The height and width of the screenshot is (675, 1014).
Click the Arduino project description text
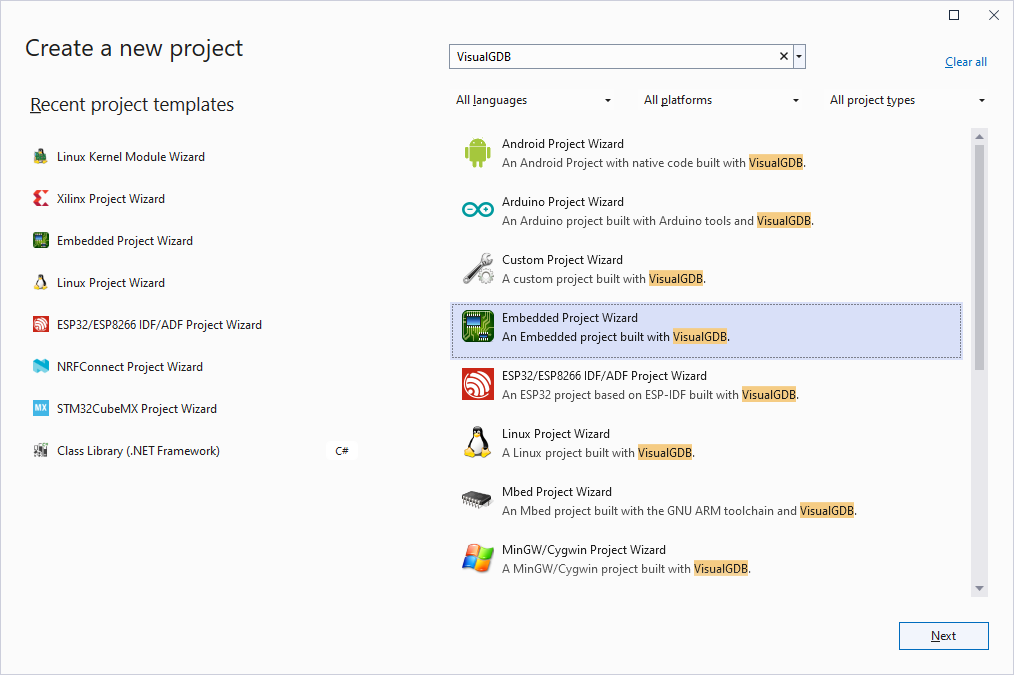click(658, 221)
